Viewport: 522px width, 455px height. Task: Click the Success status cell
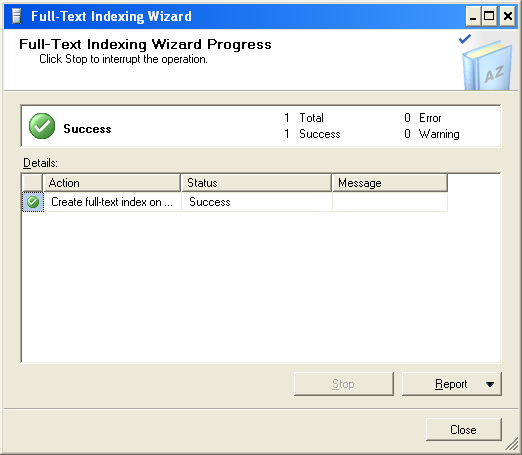point(256,202)
